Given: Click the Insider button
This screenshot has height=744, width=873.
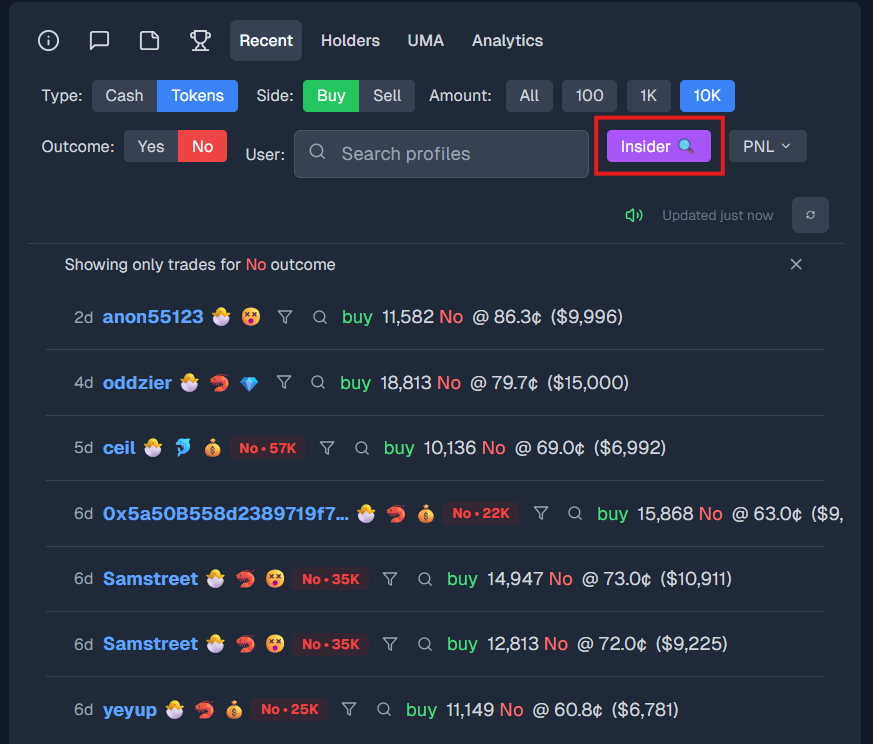Looking at the screenshot, I should point(659,146).
